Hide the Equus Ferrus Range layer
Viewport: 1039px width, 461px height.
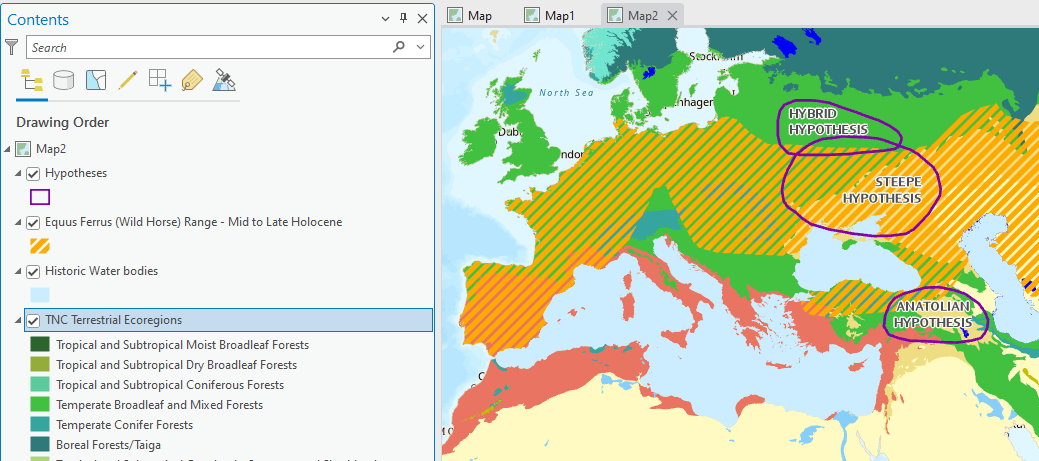pyautogui.click(x=33, y=222)
